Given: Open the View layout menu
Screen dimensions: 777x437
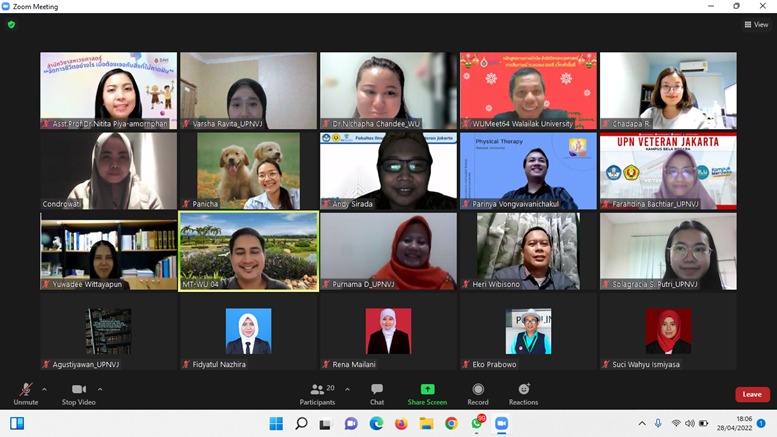Looking at the screenshot, I should 756,25.
